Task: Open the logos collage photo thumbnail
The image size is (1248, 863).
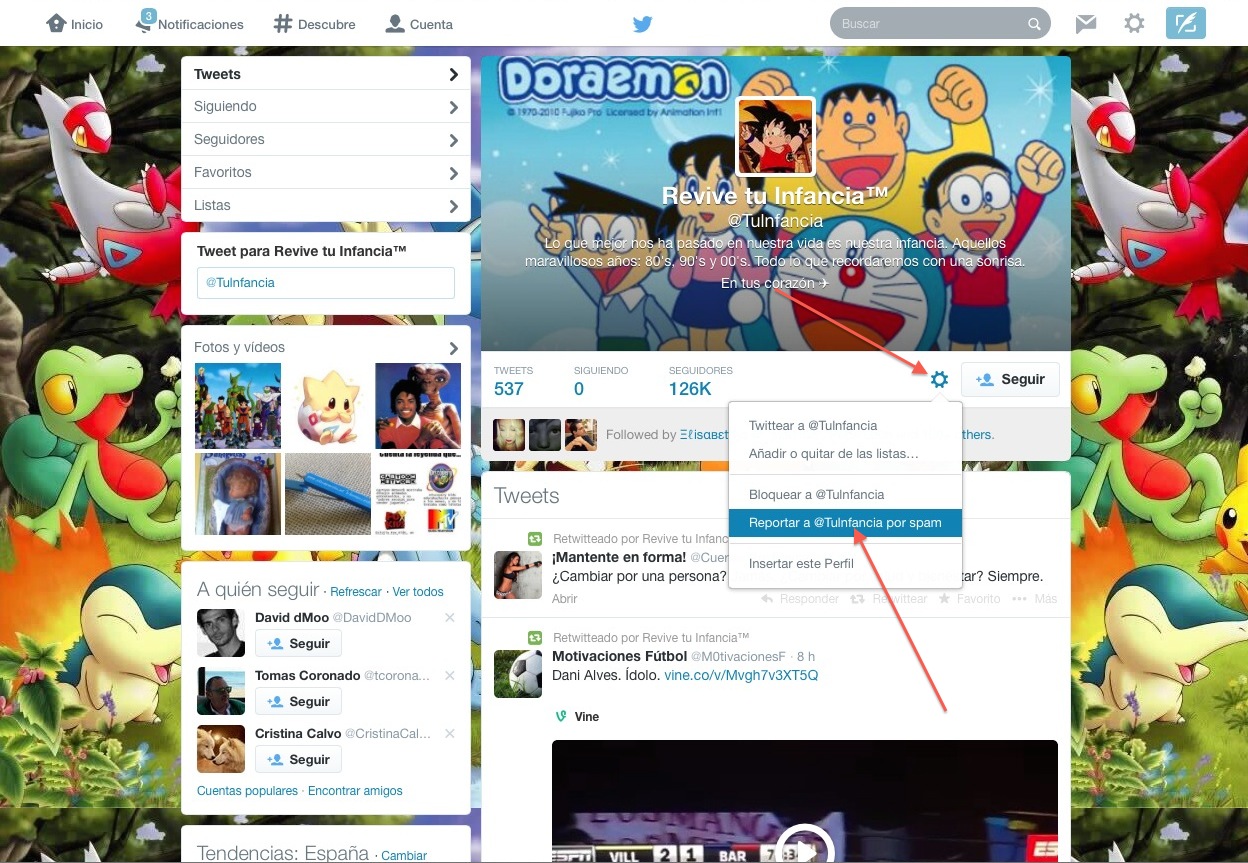Action: (418, 494)
